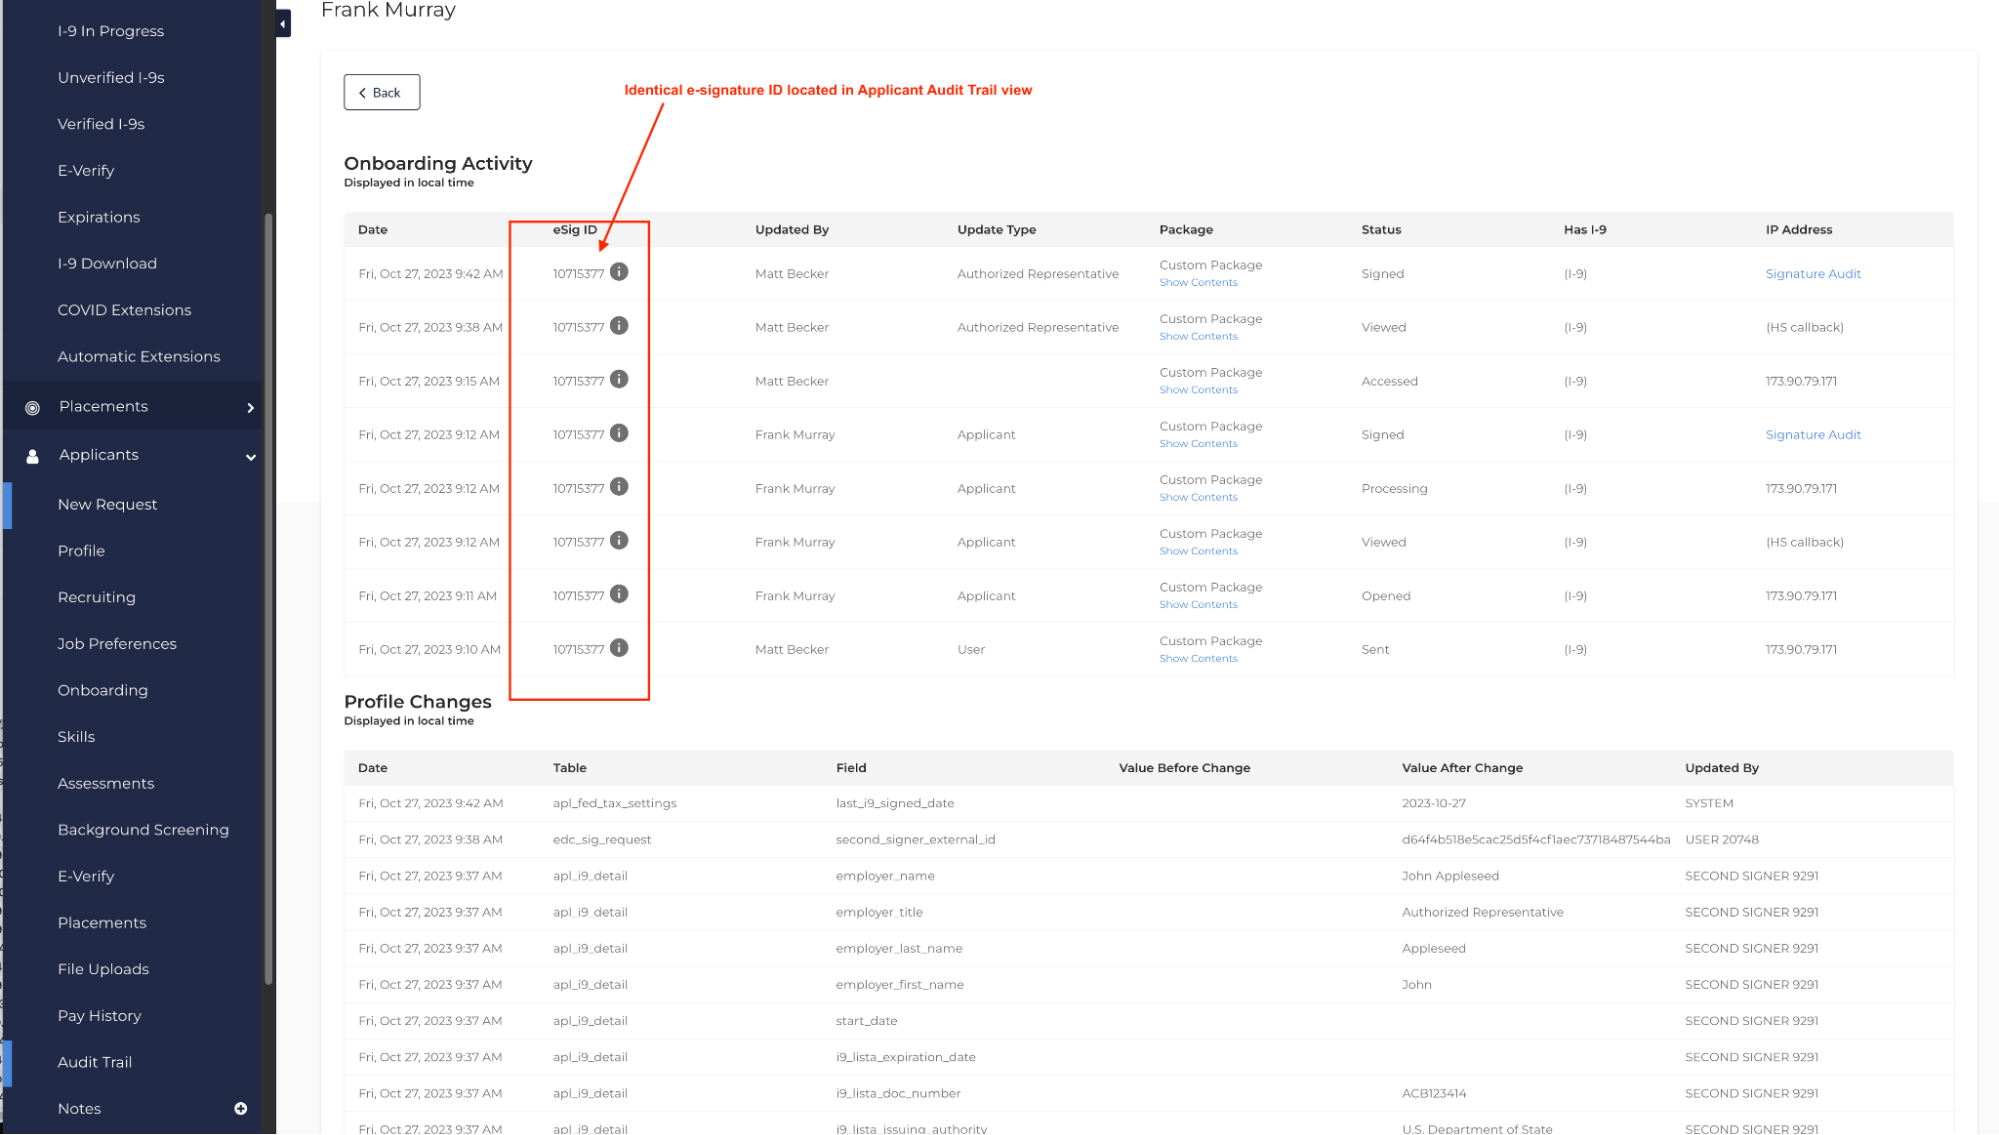Collapse the Applicants sidebar section
Image resolution: width=1999 pixels, height=1135 pixels.
(250, 457)
